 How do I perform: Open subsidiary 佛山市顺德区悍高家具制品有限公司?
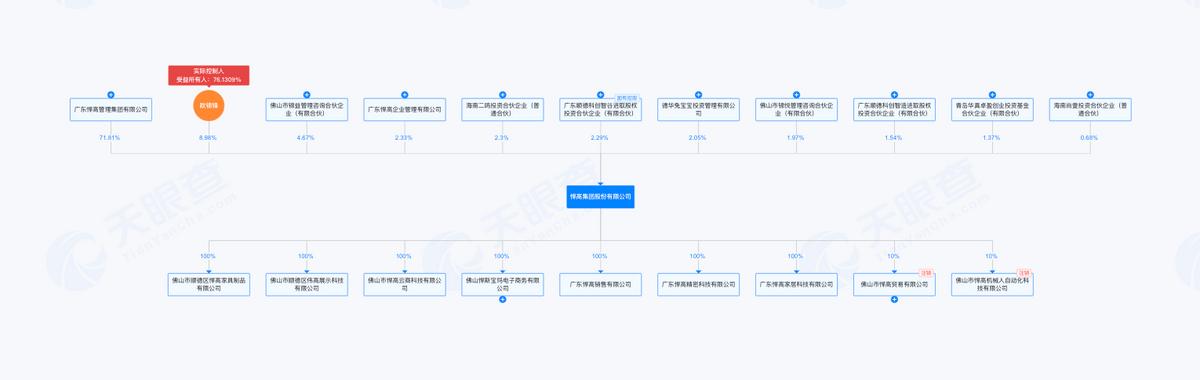point(209,284)
